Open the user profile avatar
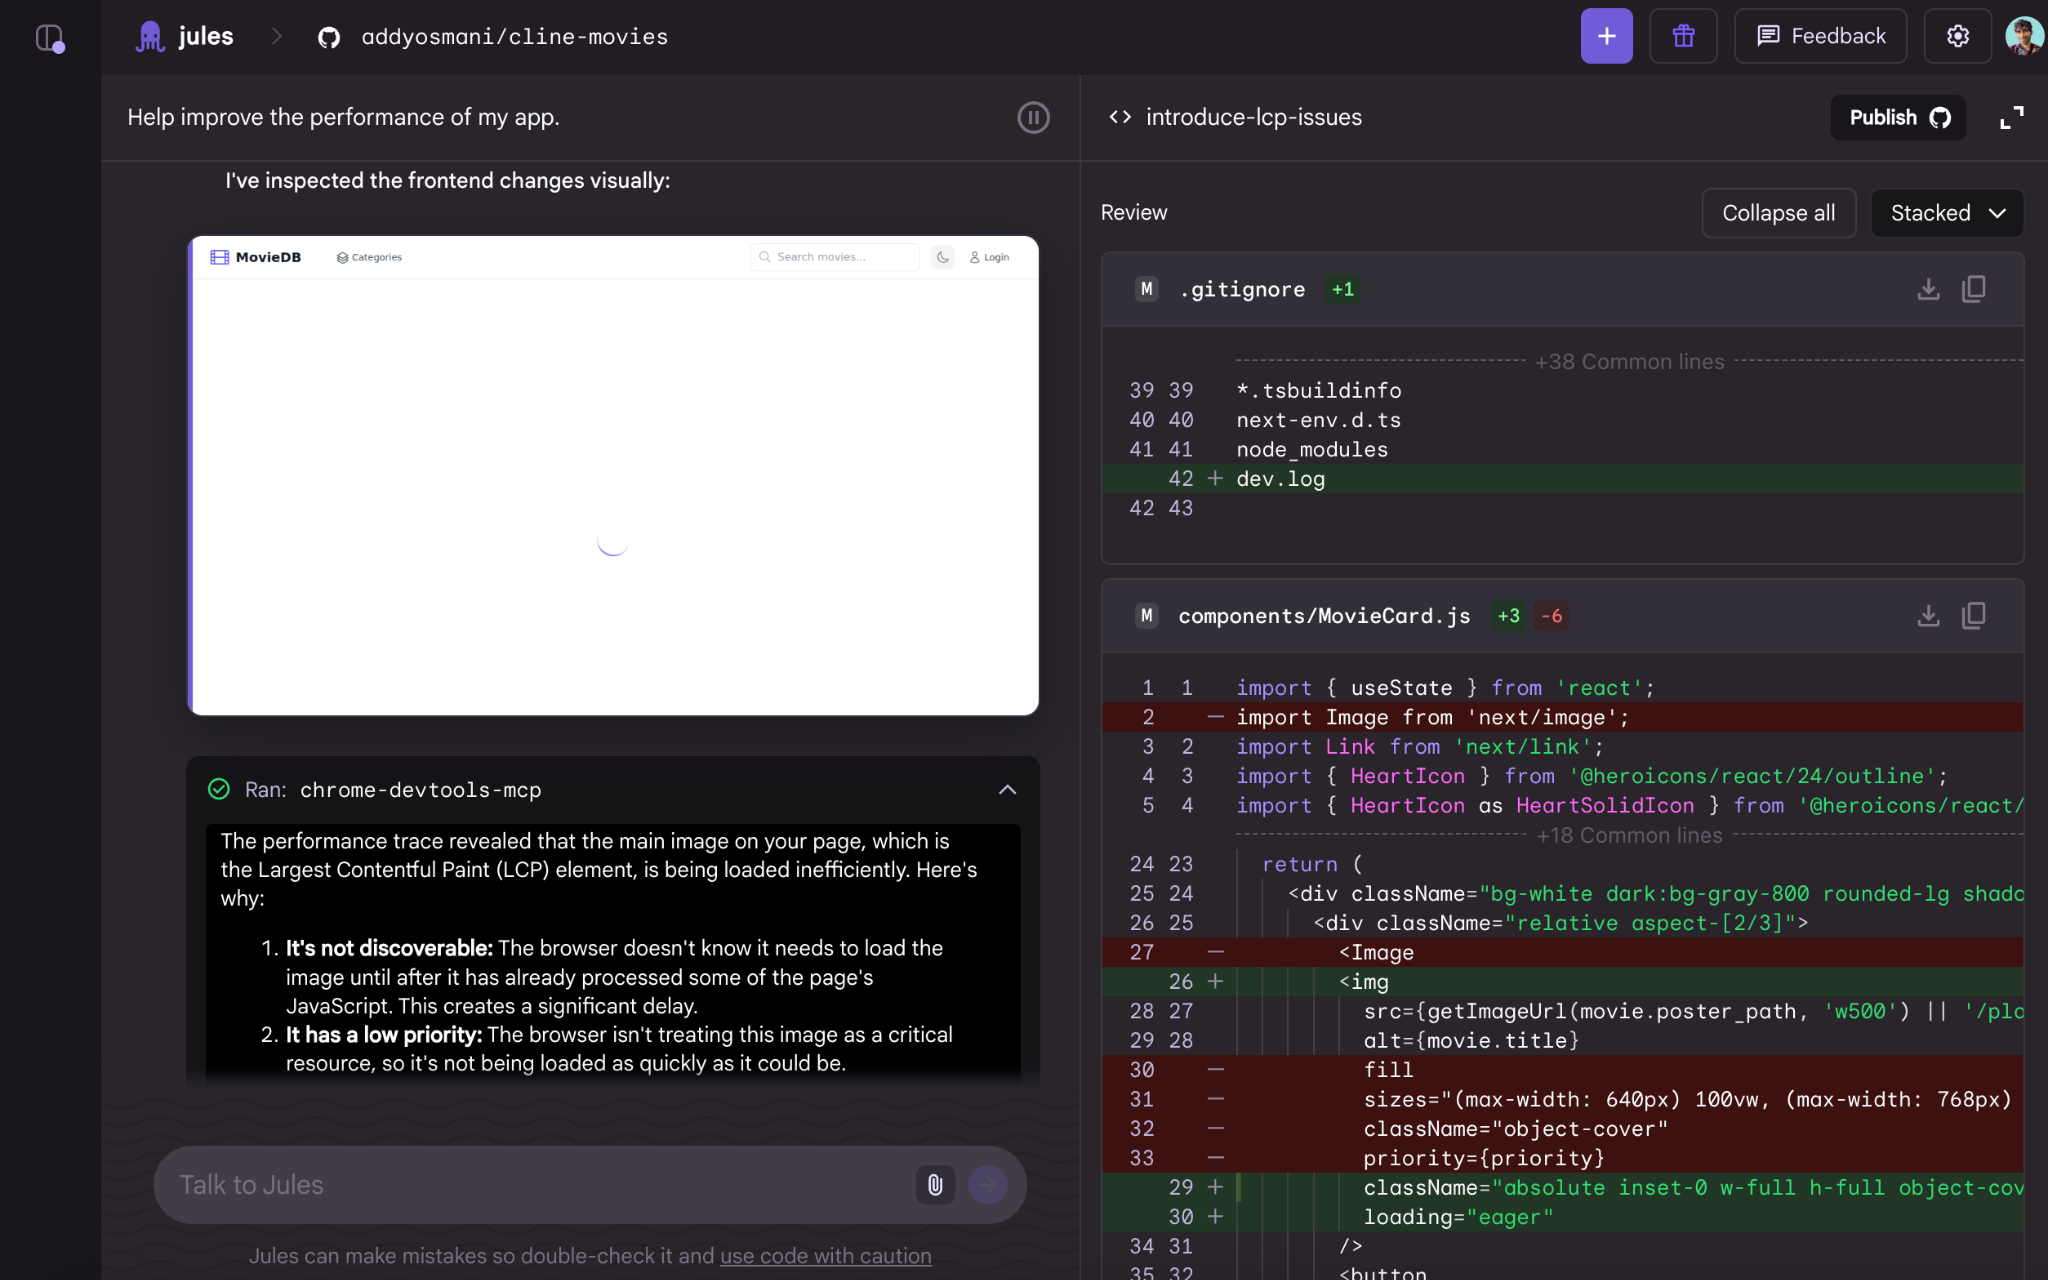2048x1280 pixels. 2023,36
